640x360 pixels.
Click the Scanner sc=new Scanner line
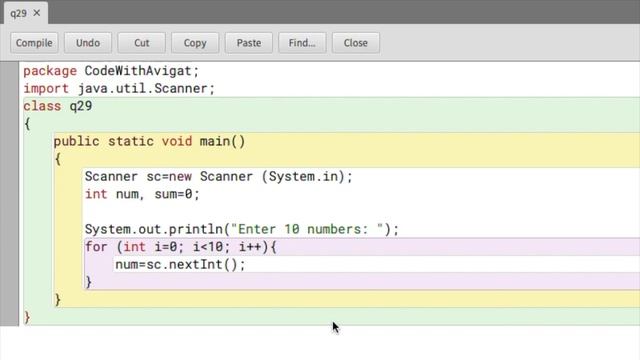click(218, 177)
